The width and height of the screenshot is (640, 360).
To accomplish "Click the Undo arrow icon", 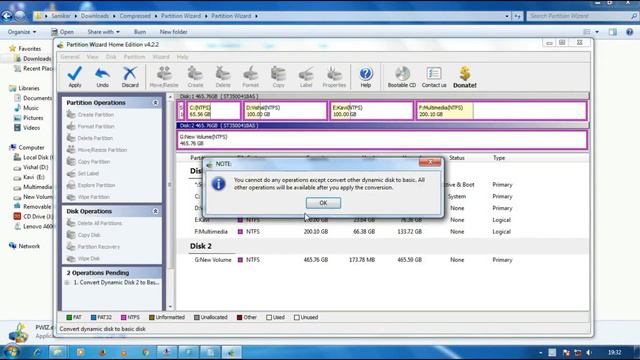I will tap(102, 74).
